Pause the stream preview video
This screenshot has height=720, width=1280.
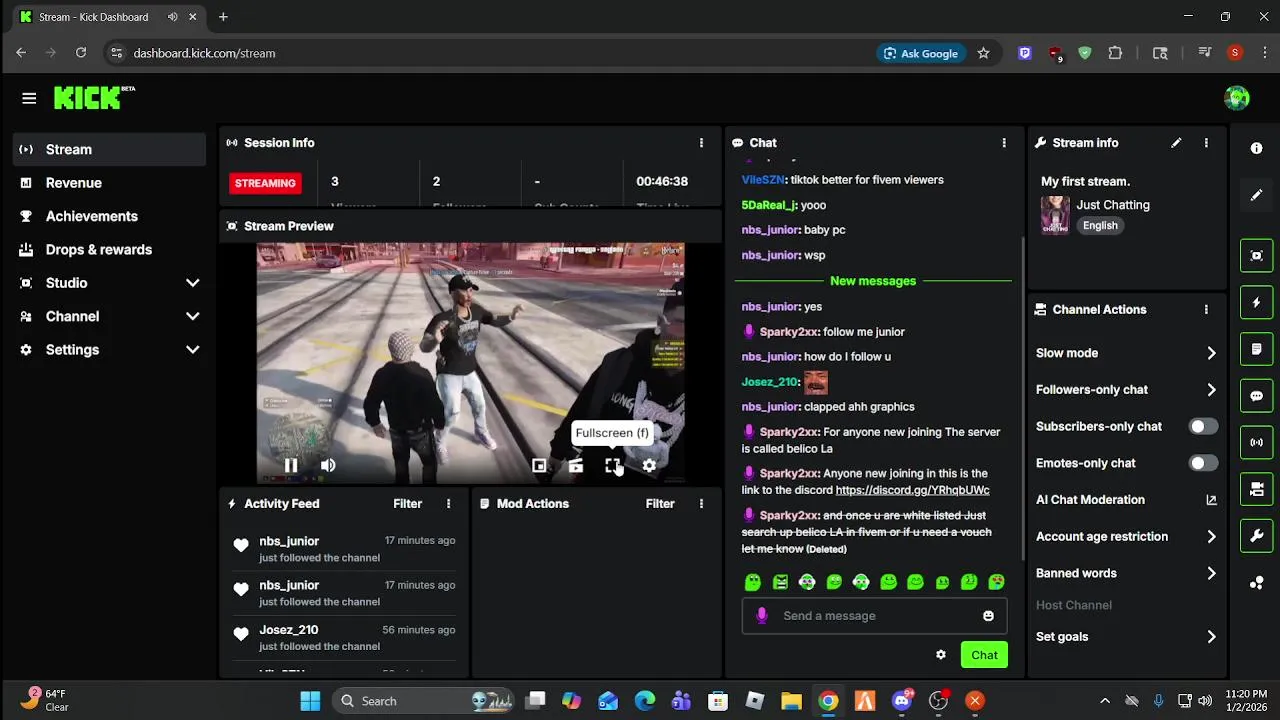point(291,465)
